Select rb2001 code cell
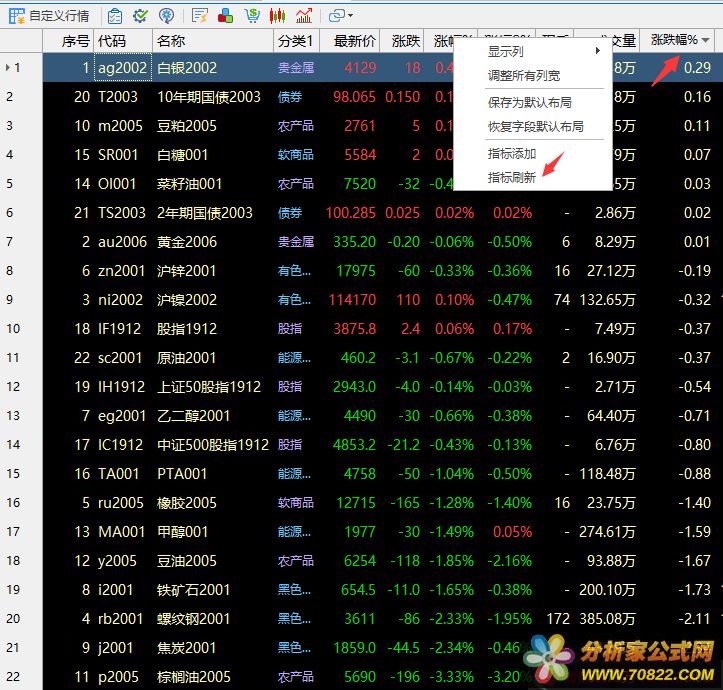 [x=121, y=619]
